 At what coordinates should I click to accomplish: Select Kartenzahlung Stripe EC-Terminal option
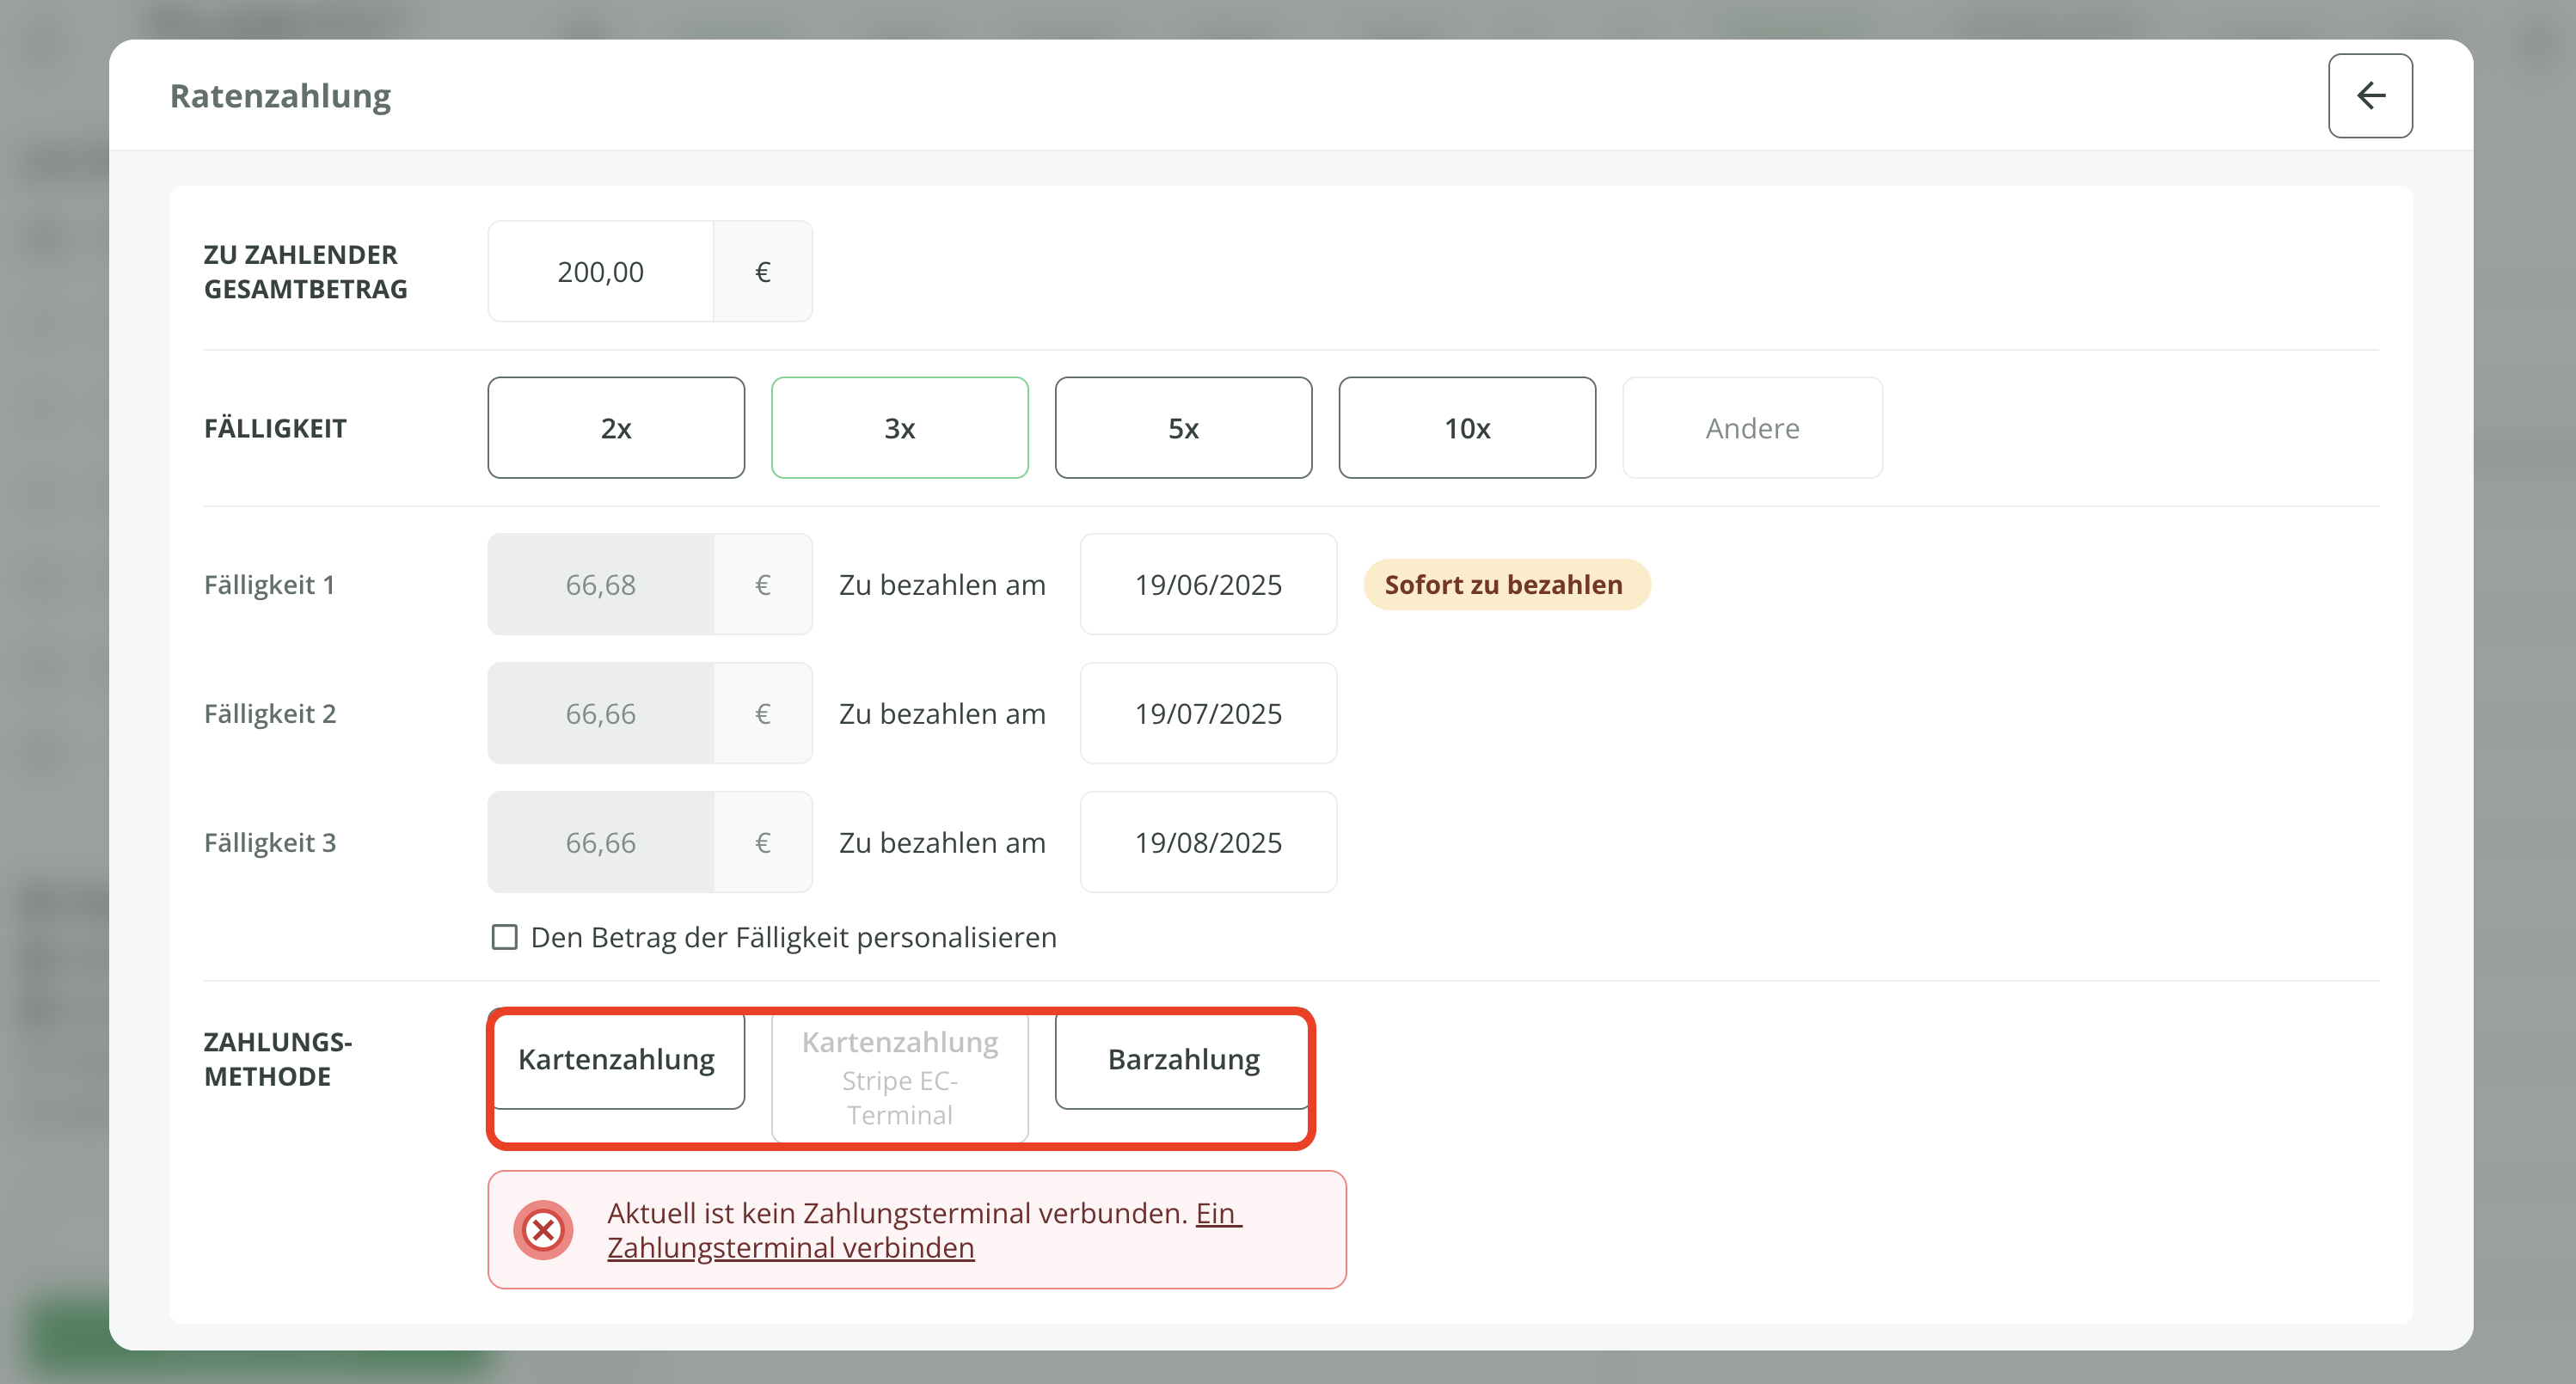(x=899, y=1077)
